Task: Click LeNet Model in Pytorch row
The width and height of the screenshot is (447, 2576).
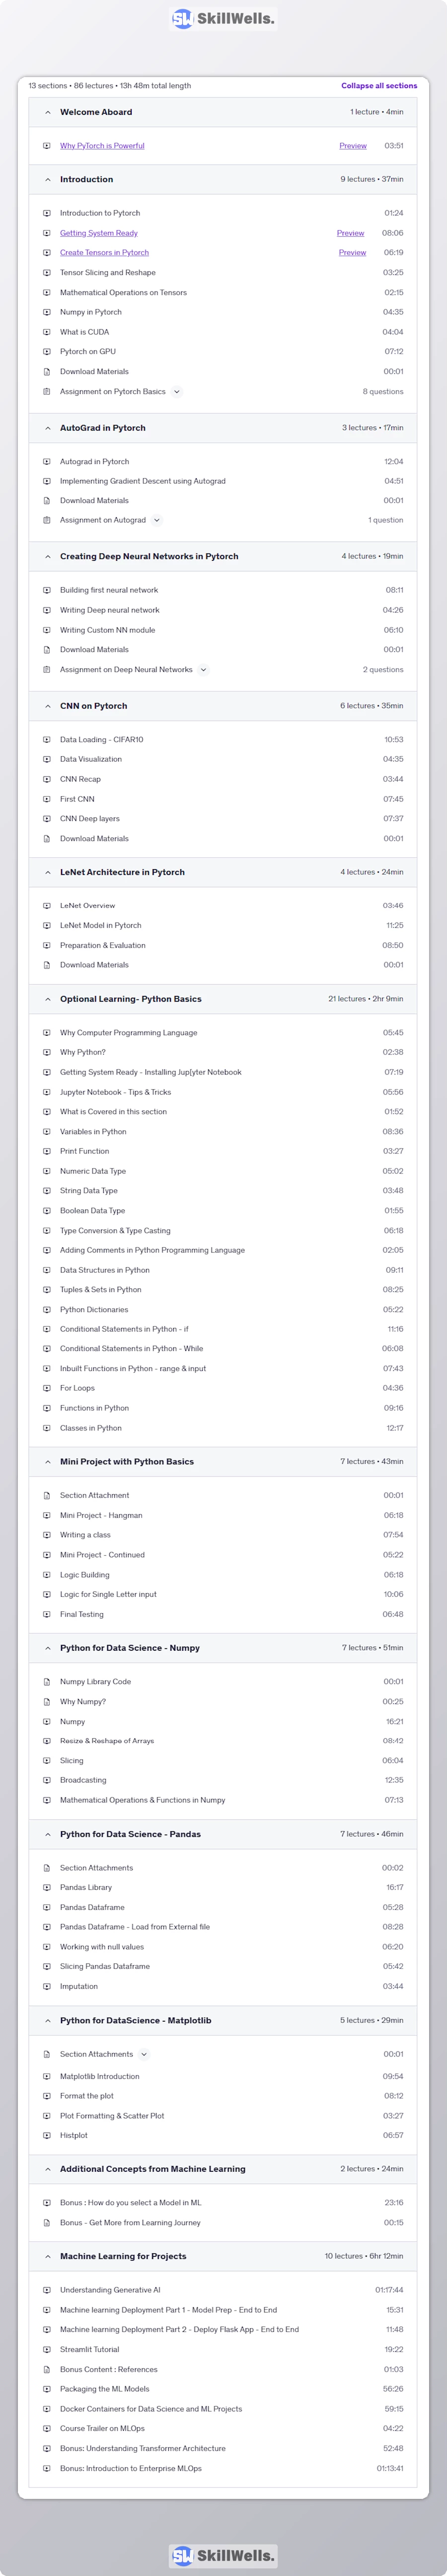Action: [x=223, y=926]
